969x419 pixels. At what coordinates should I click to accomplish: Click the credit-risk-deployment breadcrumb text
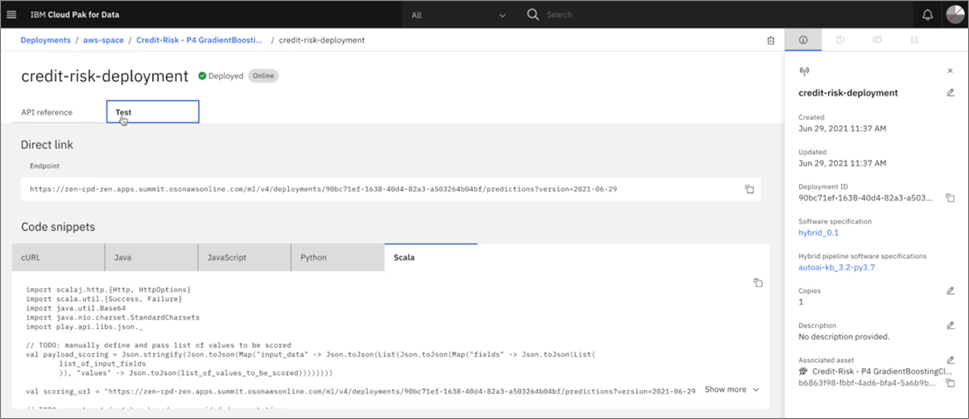tap(322, 40)
